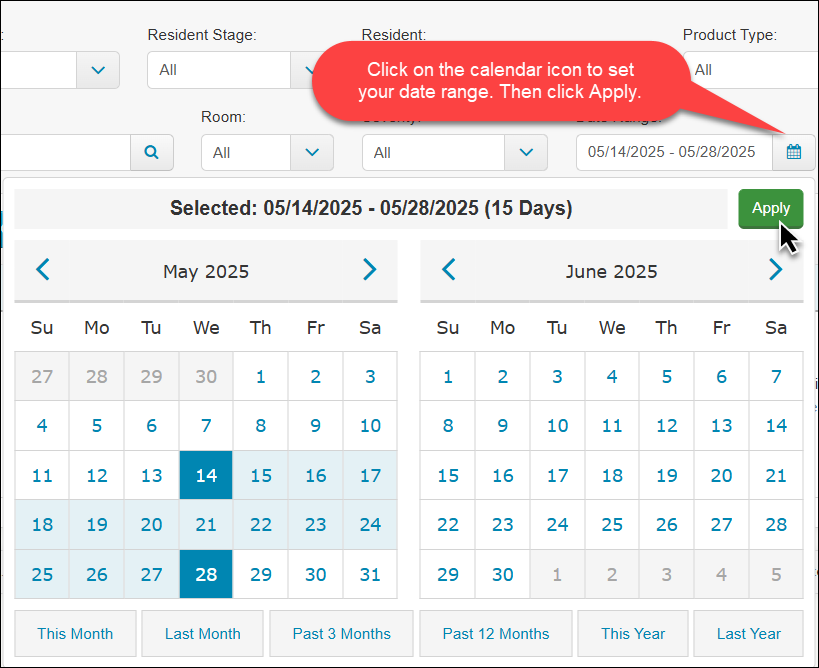Pick June 14 in the calendar
The height and width of the screenshot is (668, 819).
tap(776, 425)
